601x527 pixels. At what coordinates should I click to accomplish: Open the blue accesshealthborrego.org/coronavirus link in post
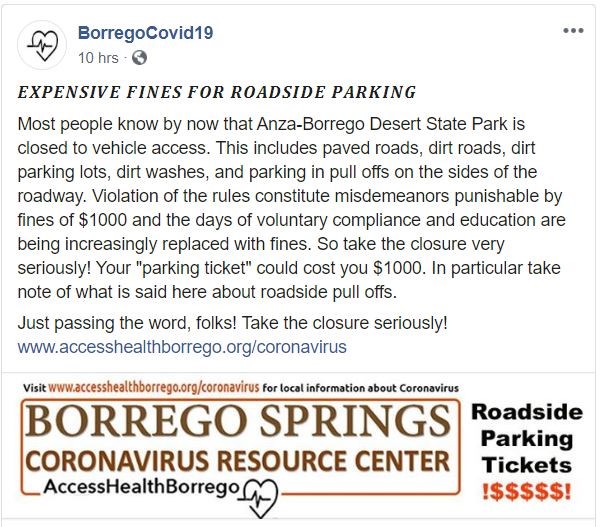(x=182, y=347)
